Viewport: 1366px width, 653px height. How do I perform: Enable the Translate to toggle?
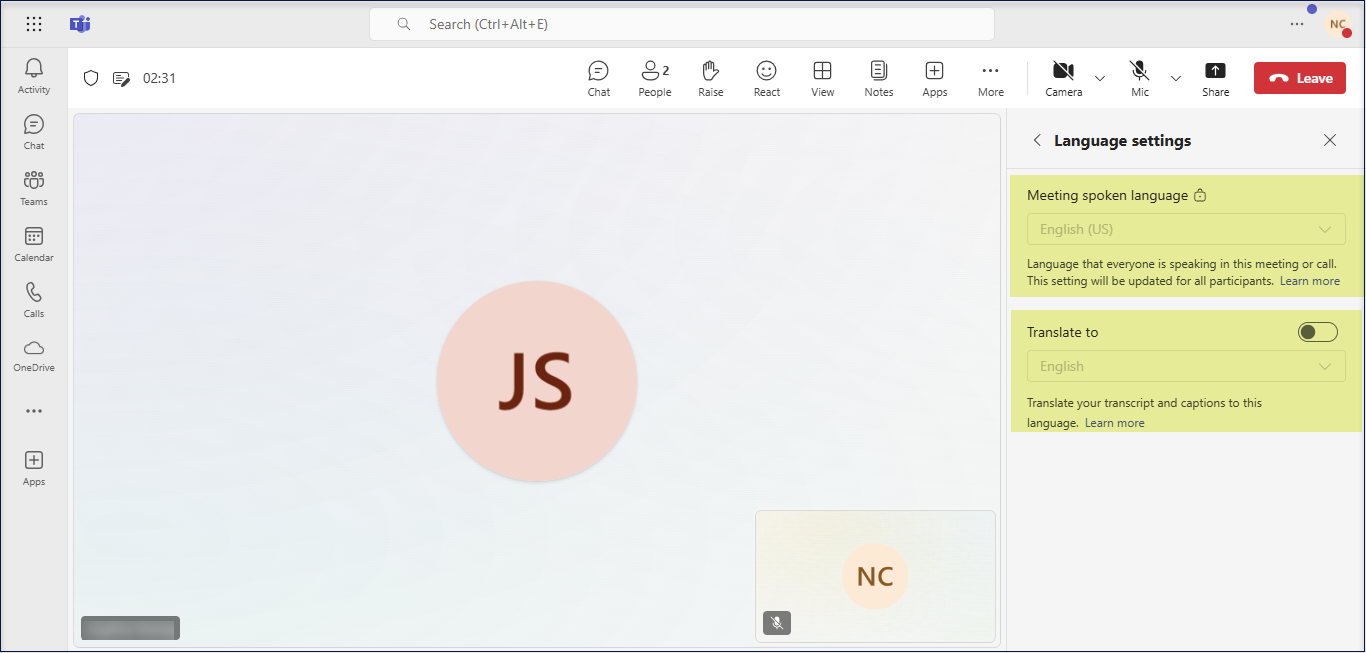(x=1317, y=332)
